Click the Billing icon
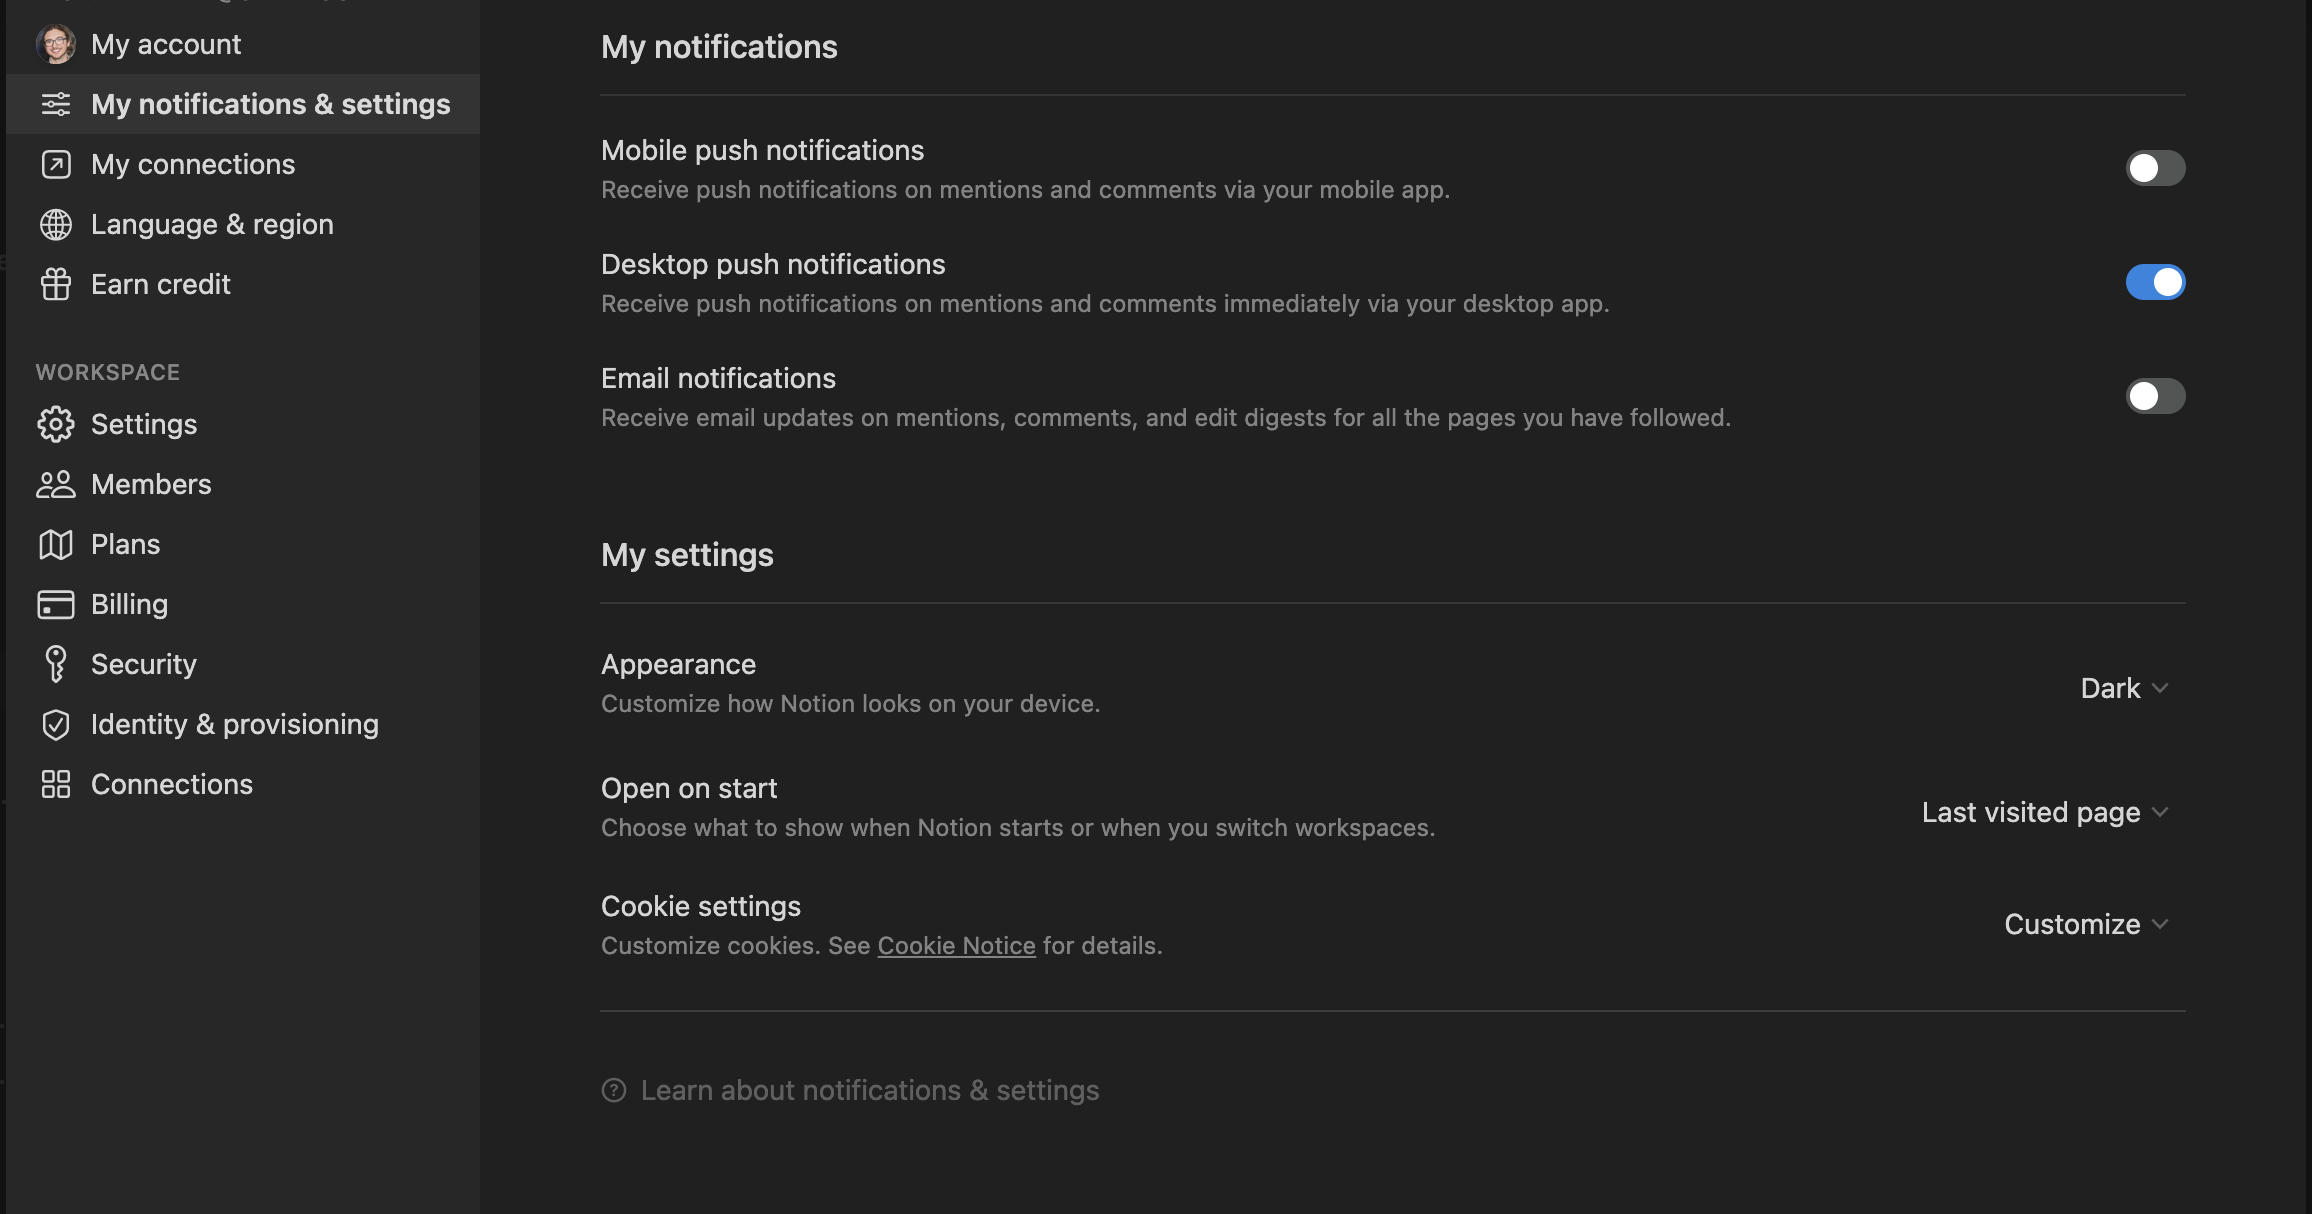The width and height of the screenshot is (2312, 1214). point(55,602)
